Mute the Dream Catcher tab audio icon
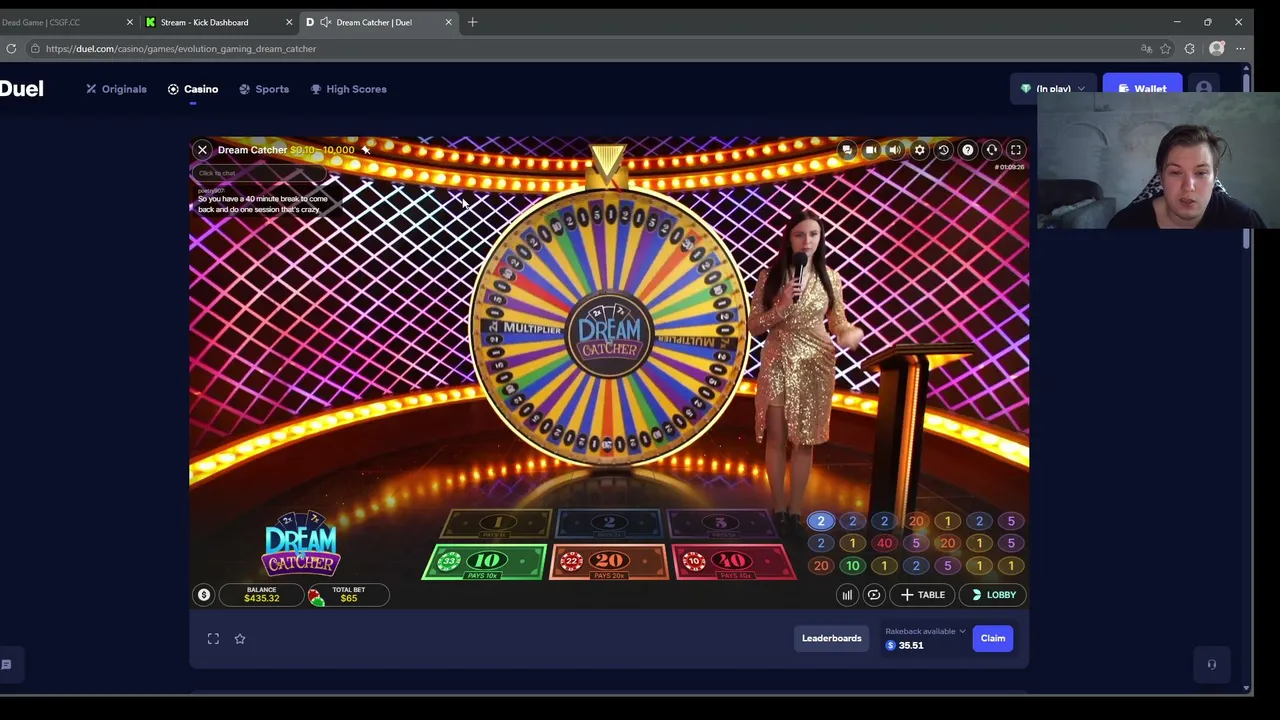This screenshot has height=720, width=1280. tap(325, 22)
